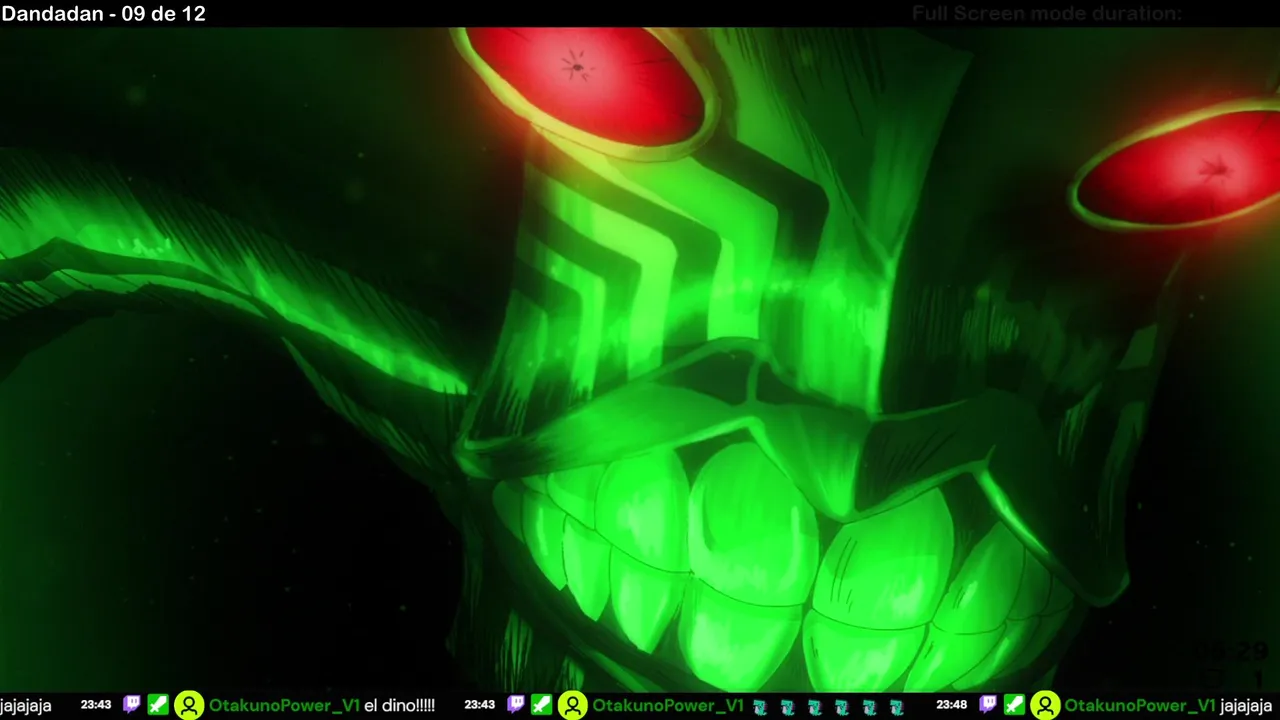Open the user avatar on the emote-only message
The height and width of the screenshot is (720, 1280).
pyautogui.click(x=573, y=705)
